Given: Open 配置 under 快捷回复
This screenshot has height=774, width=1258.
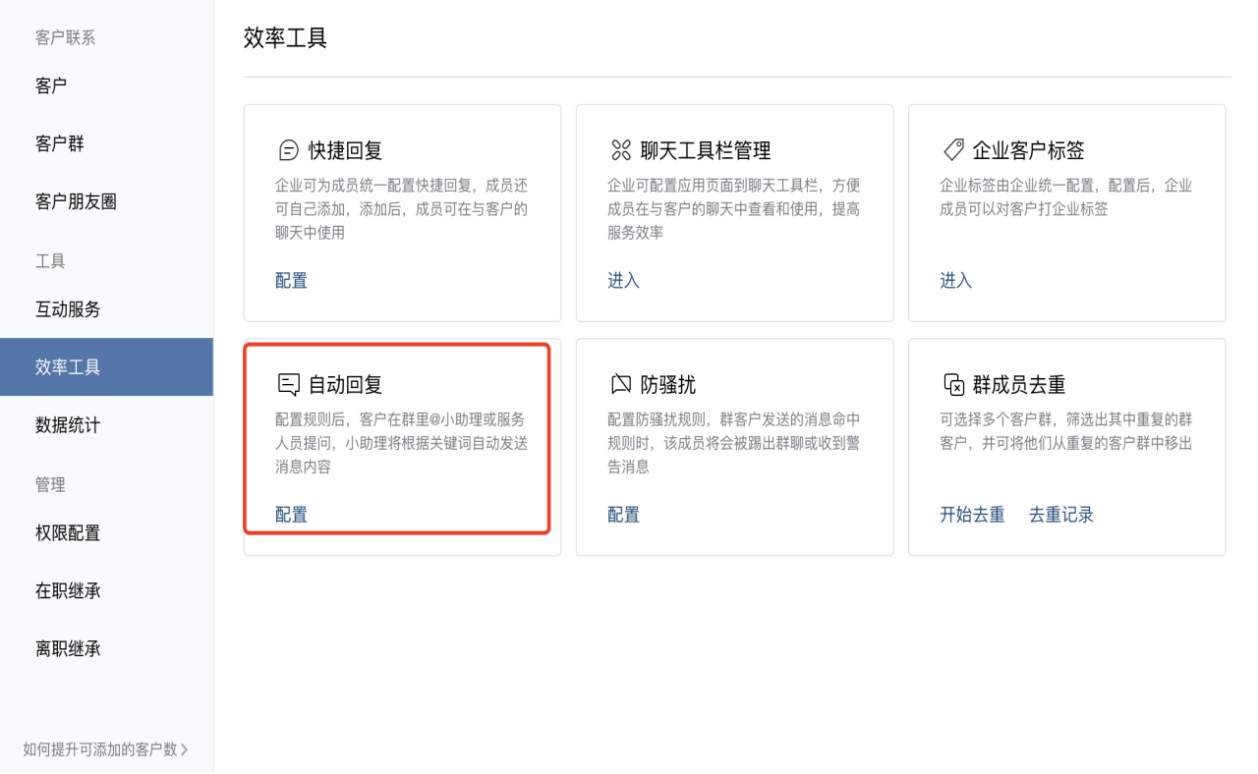Looking at the screenshot, I should (x=291, y=281).
